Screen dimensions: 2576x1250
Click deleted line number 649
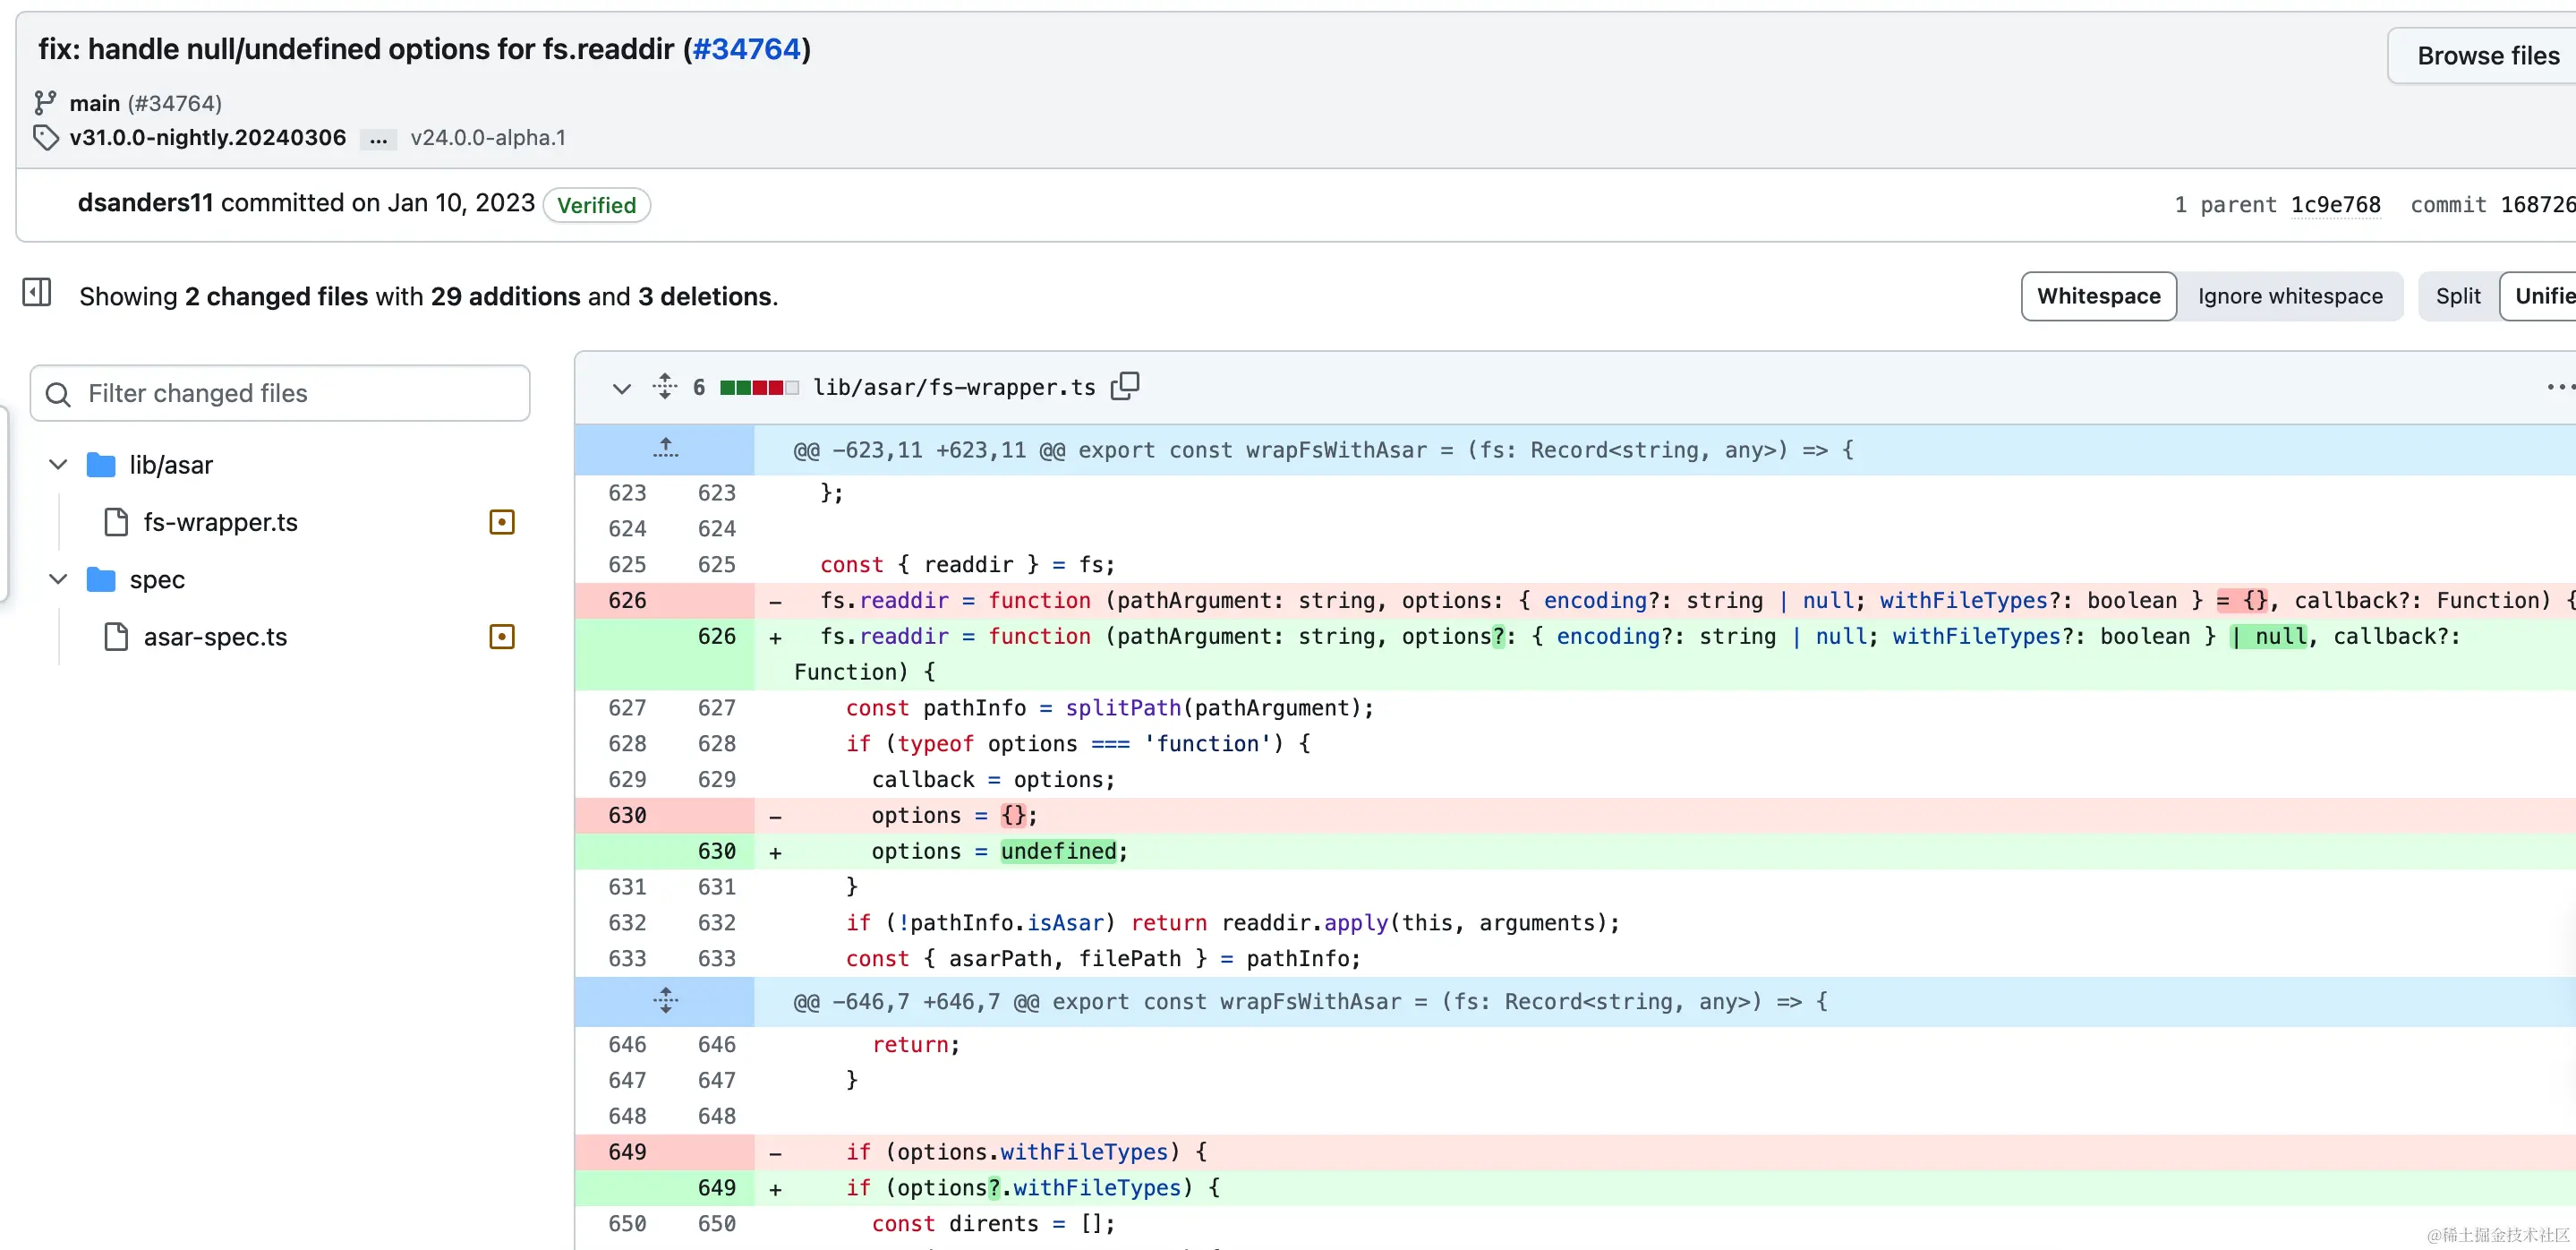[x=627, y=1152]
